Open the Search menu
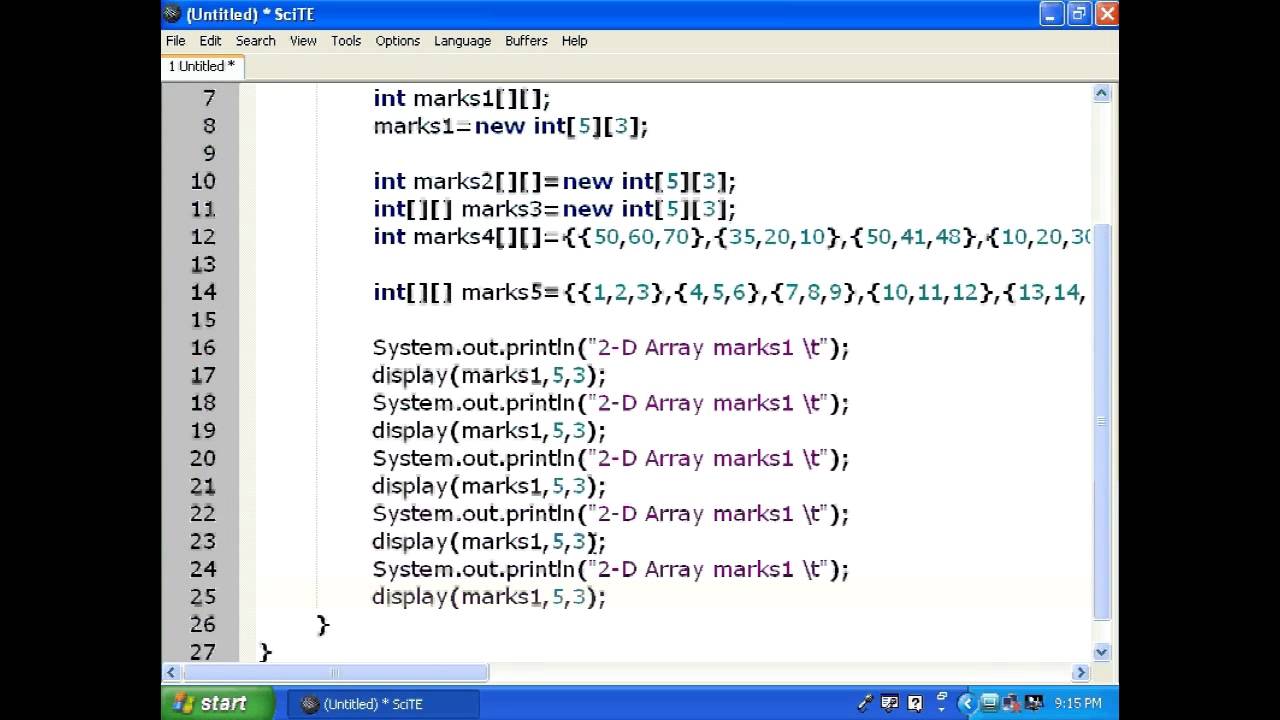 pyautogui.click(x=255, y=41)
